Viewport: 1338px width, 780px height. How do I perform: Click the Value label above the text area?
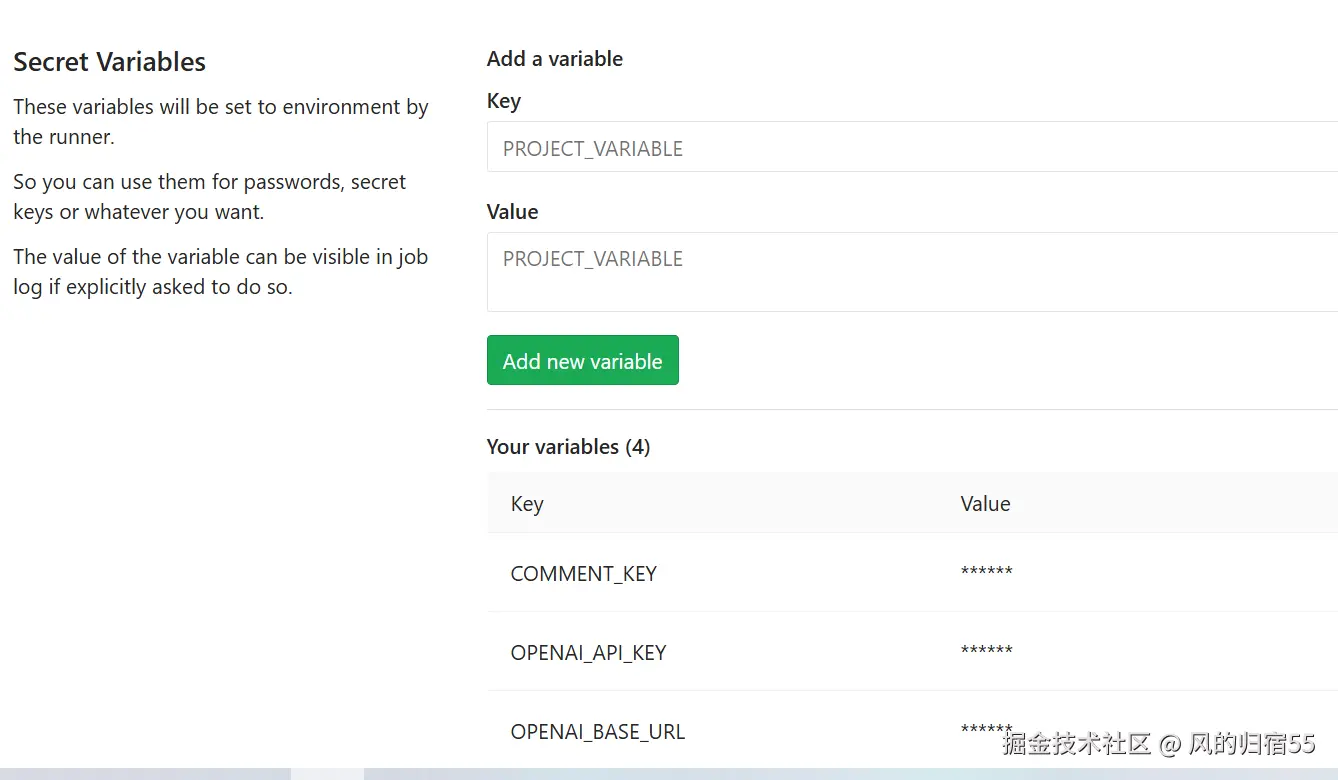pyautogui.click(x=512, y=212)
